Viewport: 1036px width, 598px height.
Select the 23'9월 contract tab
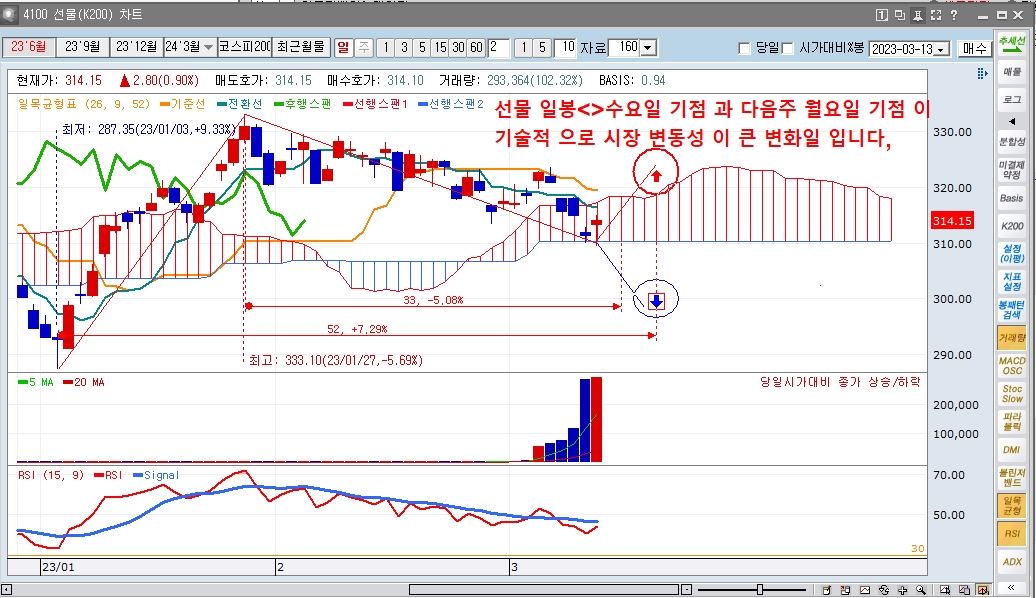tap(83, 47)
